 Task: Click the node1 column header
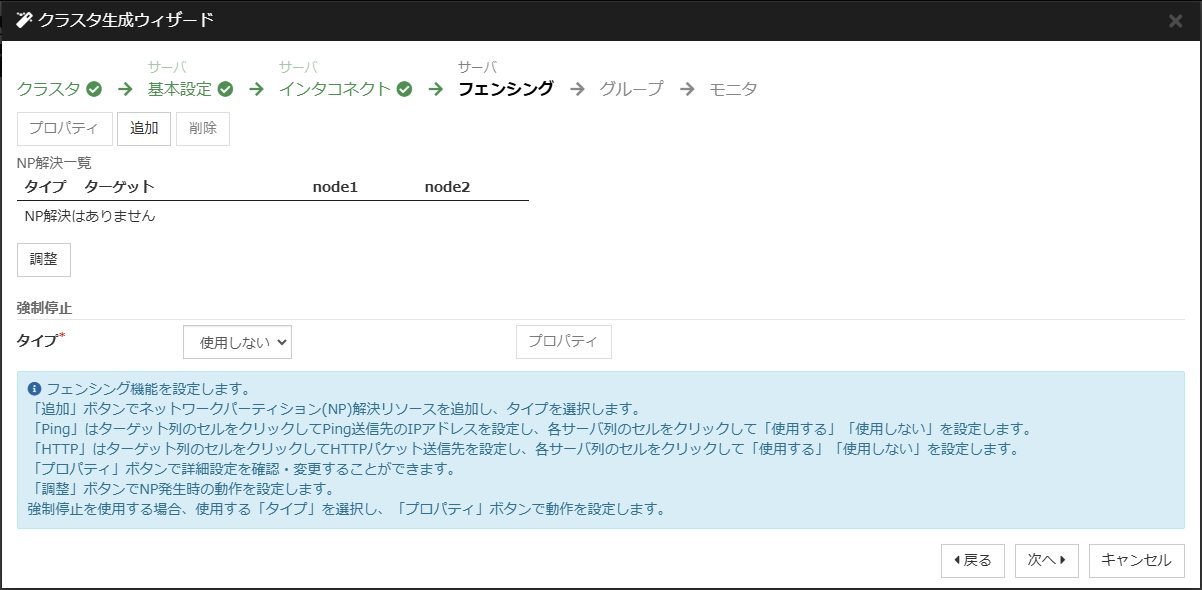point(335,187)
